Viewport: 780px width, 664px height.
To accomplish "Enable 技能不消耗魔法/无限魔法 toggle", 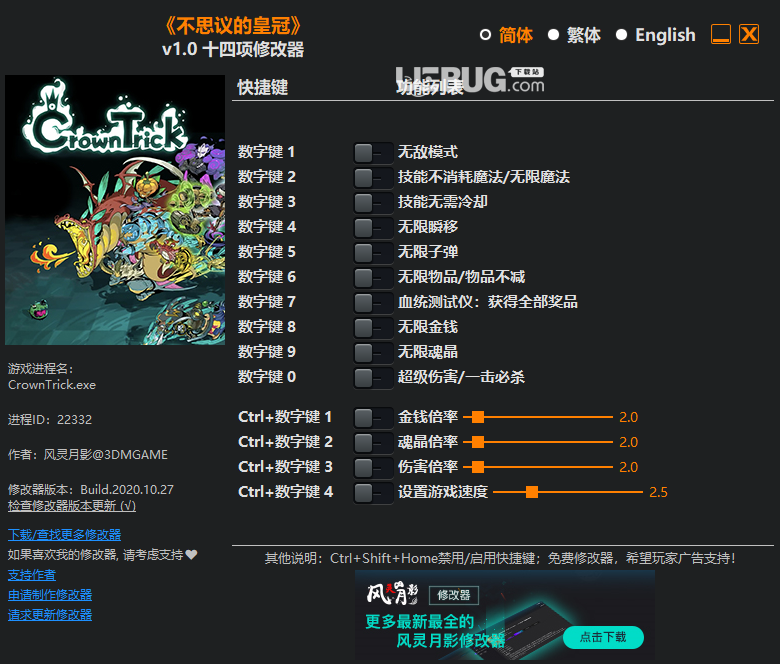I will pyautogui.click(x=373, y=178).
